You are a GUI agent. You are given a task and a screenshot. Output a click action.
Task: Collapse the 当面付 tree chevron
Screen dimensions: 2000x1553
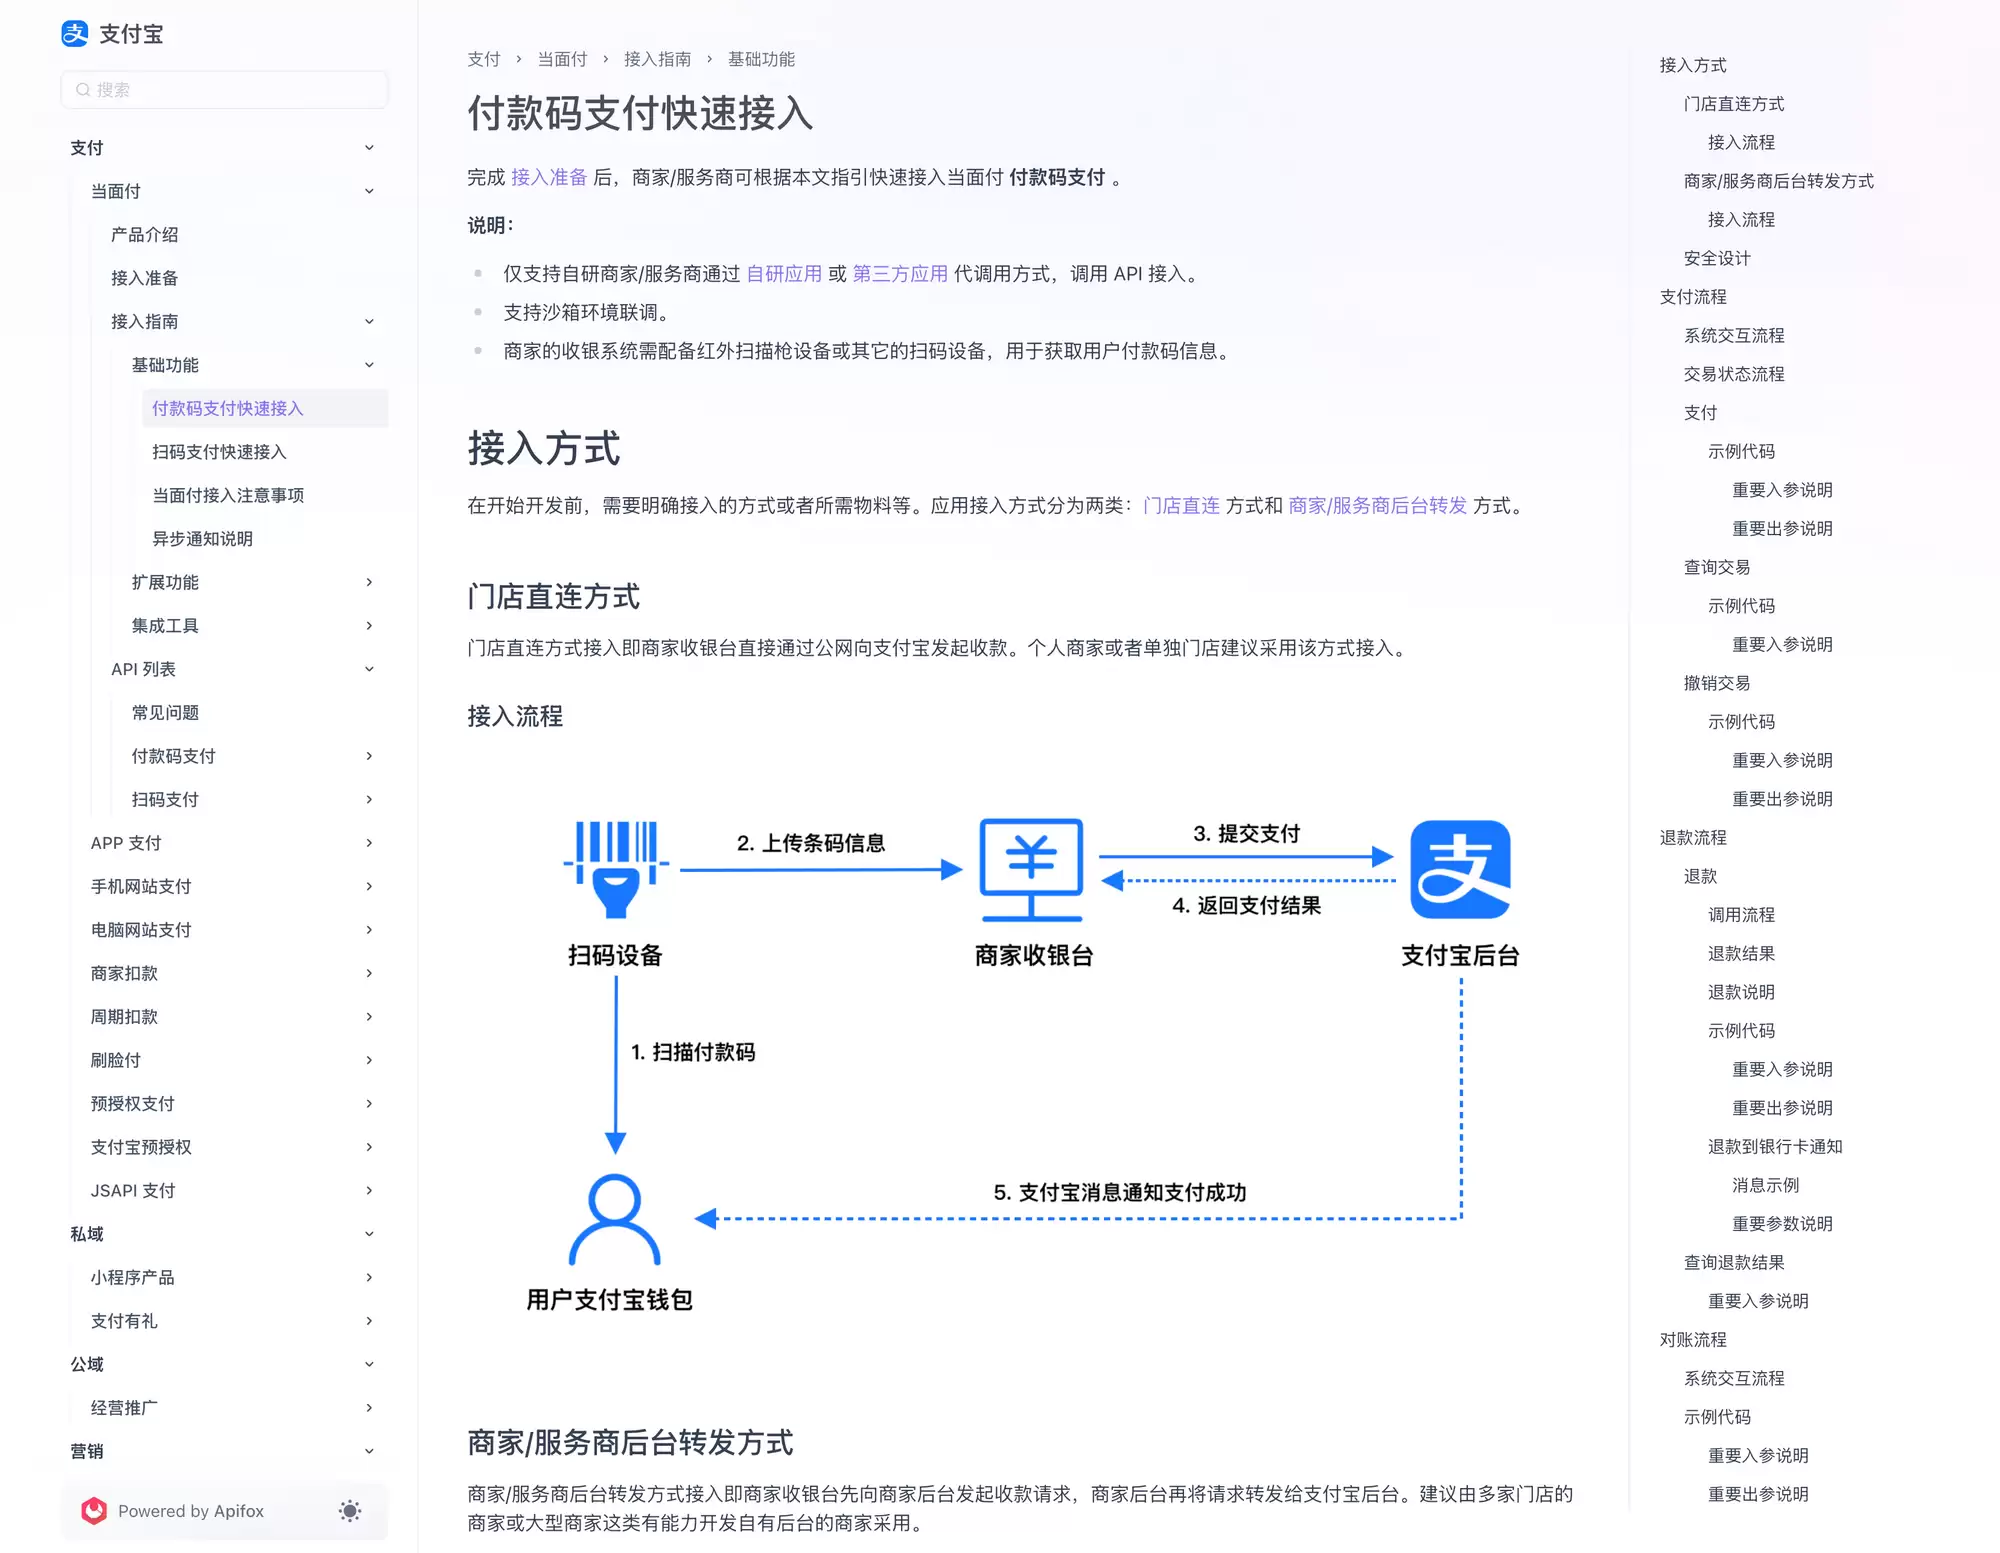click(x=369, y=191)
